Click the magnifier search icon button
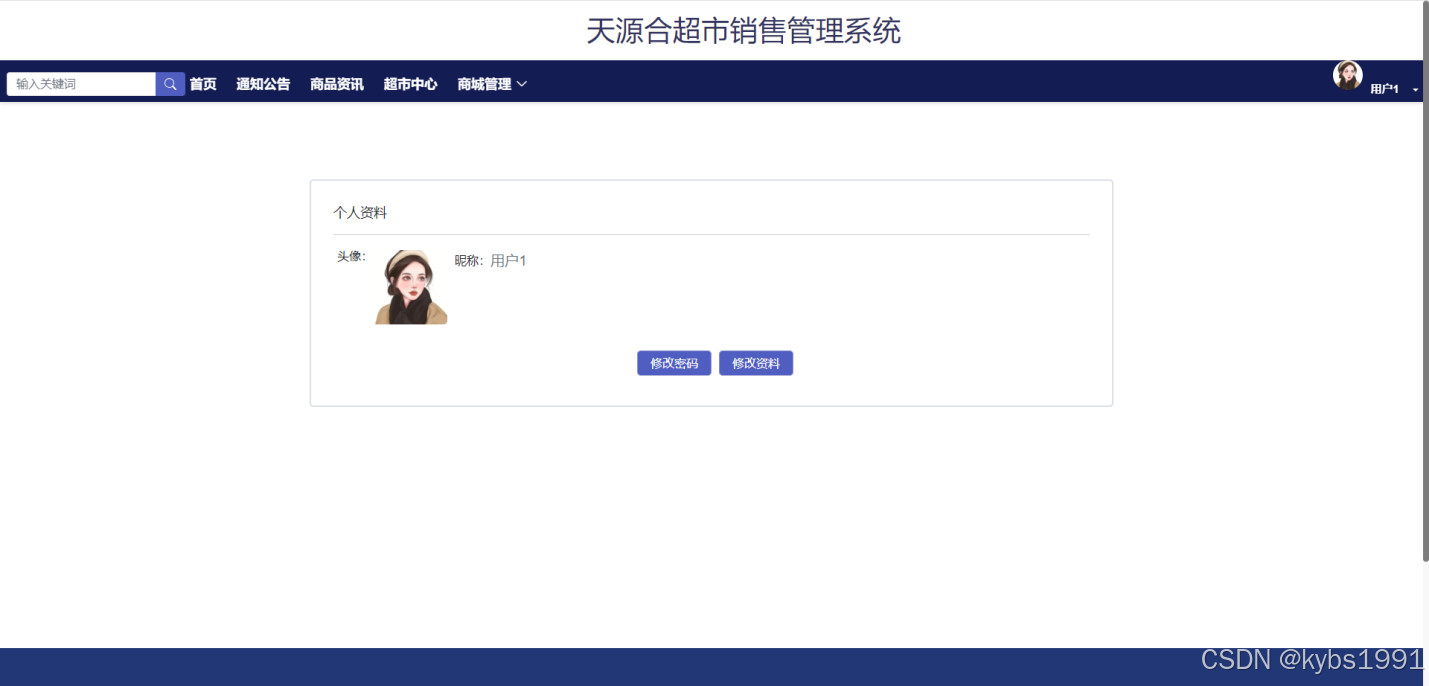Image resolution: width=1429 pixels, height=686 pixels. [x=170, y=84]
